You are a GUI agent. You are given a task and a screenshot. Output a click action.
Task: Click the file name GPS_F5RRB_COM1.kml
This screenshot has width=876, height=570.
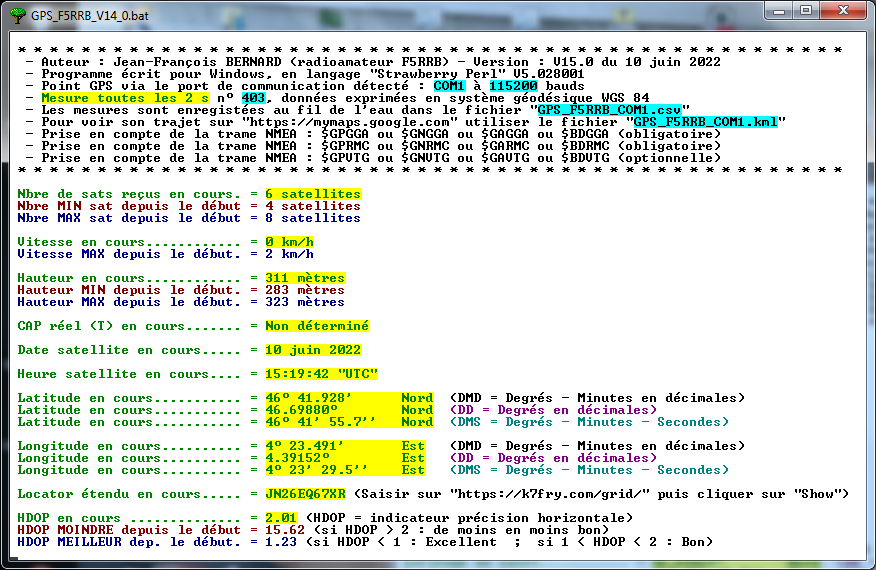pos(706,122)
